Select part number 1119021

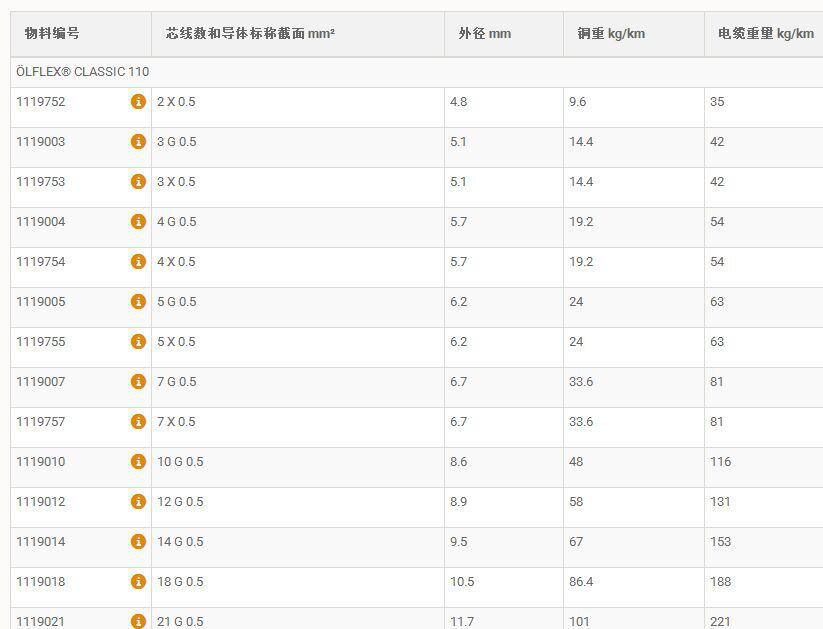coord(41,621)
